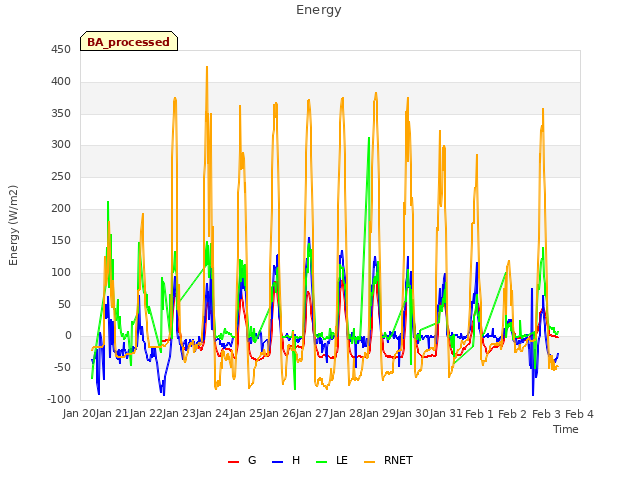640x480 pixels.
Task: Click the blue H legend swatch
Action: coord(277,462)
